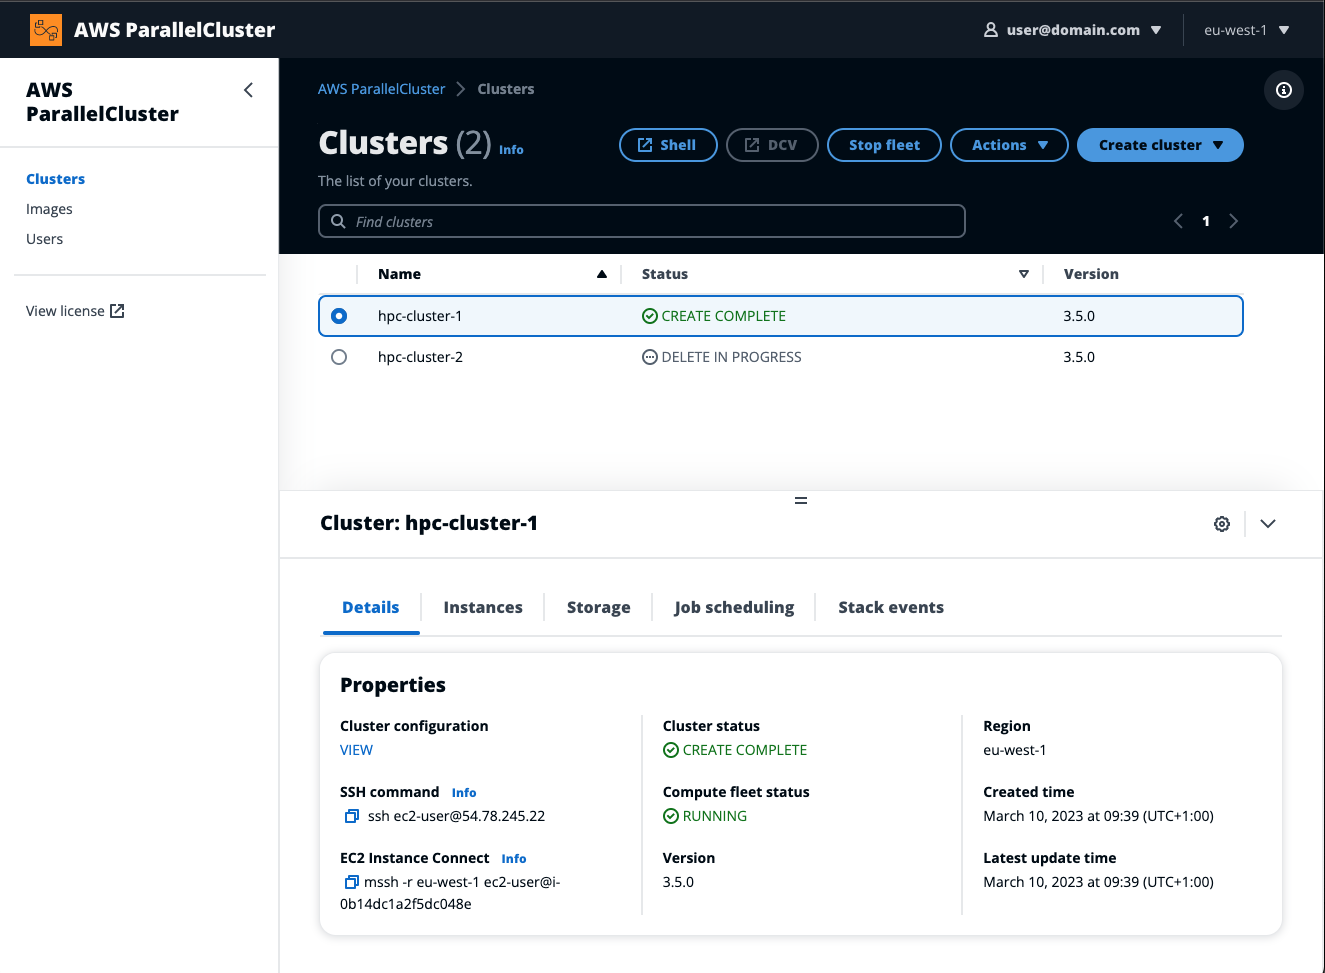Image resolution: width=1325 pixels, height=973 pixels.
Task: Collapse the Cluster hpc-cluster-1 panel chevron
Action: pyautogui.click(x=1267, y=523)
